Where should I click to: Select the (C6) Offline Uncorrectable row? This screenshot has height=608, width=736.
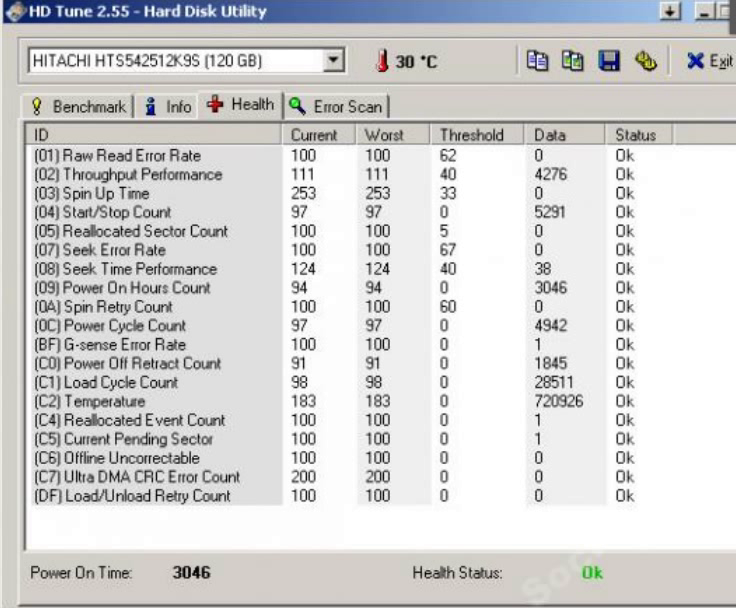(380, 458)
